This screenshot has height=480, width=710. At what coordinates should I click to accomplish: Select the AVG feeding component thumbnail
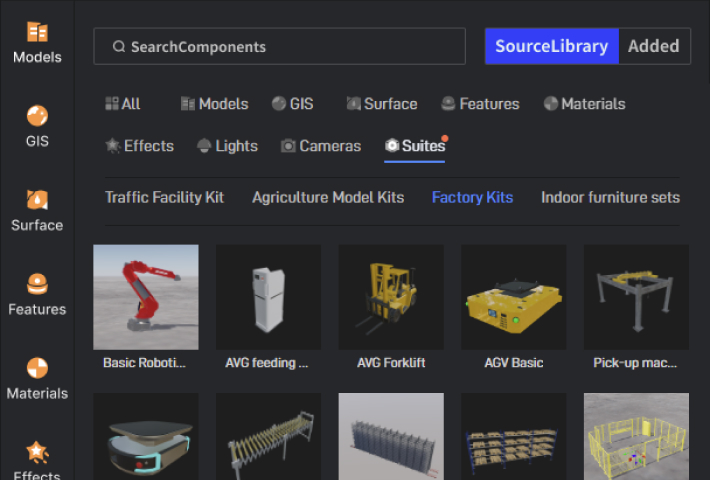(269, 297)
